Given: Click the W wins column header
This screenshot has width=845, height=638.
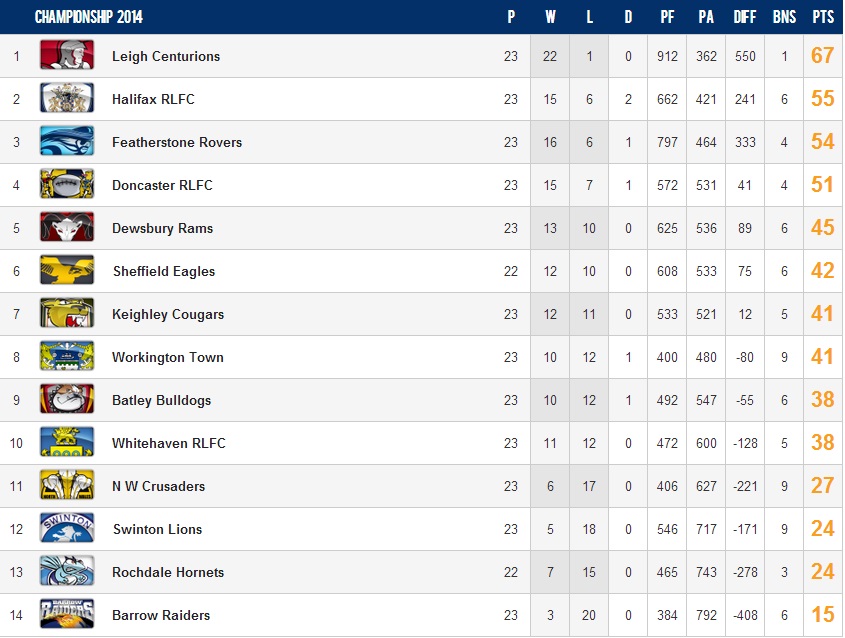Looking at the screenshot, I should 550,17.
